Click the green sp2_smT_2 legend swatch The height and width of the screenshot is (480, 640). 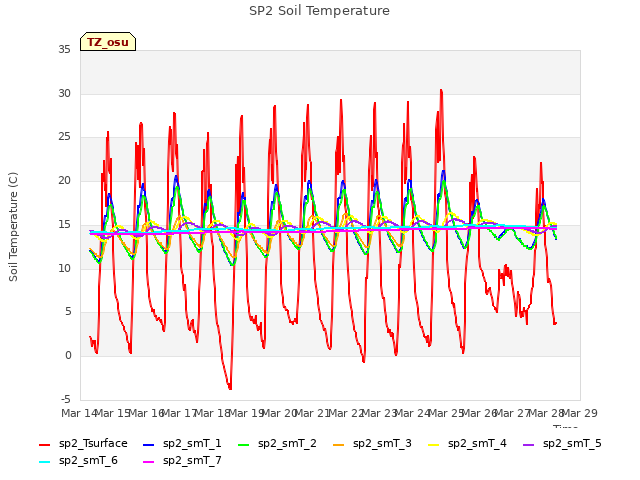244,445
